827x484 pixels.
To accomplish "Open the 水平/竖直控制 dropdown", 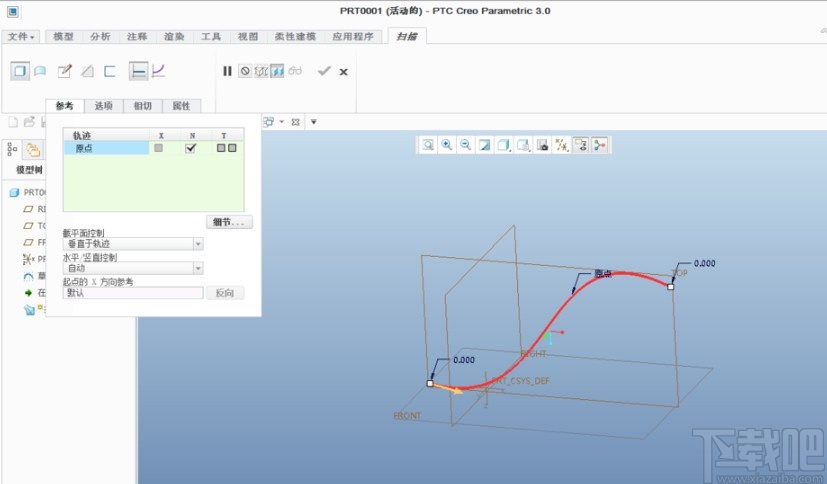I will click(198, 268).
